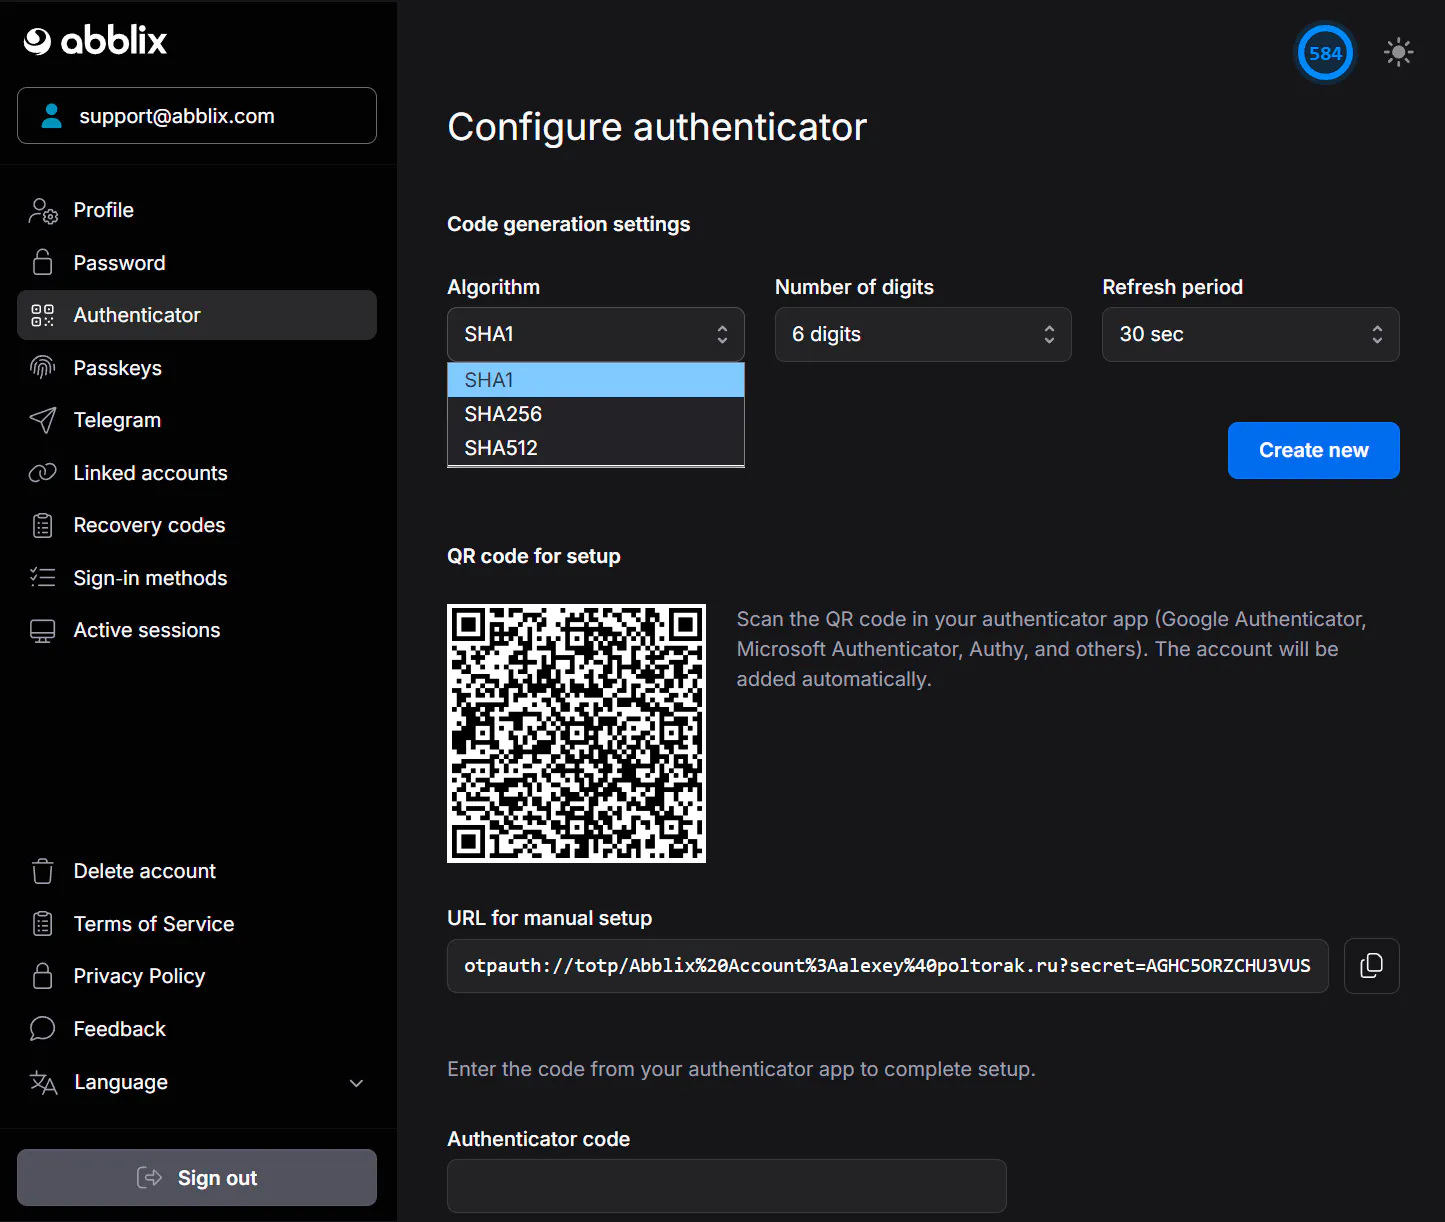The image size is (1445, 1222).
Task: Open Telegram settings
Action: coord(197,420)
